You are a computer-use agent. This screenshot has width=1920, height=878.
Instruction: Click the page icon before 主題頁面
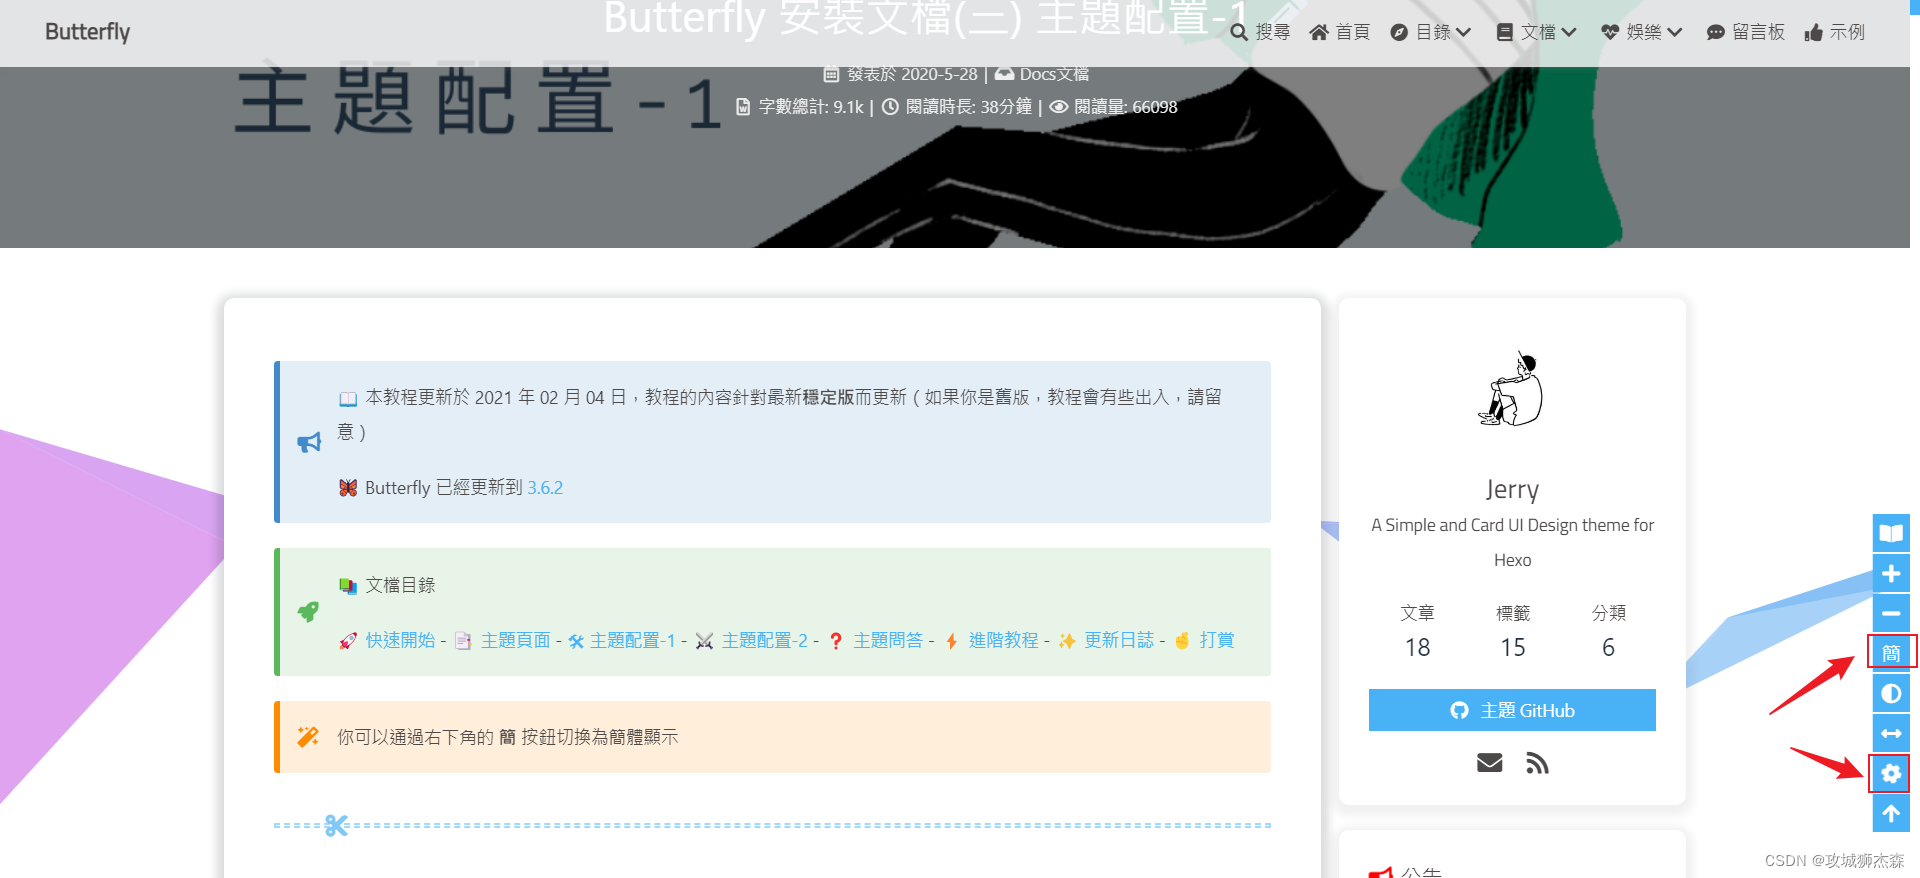[x=463, y=641]
